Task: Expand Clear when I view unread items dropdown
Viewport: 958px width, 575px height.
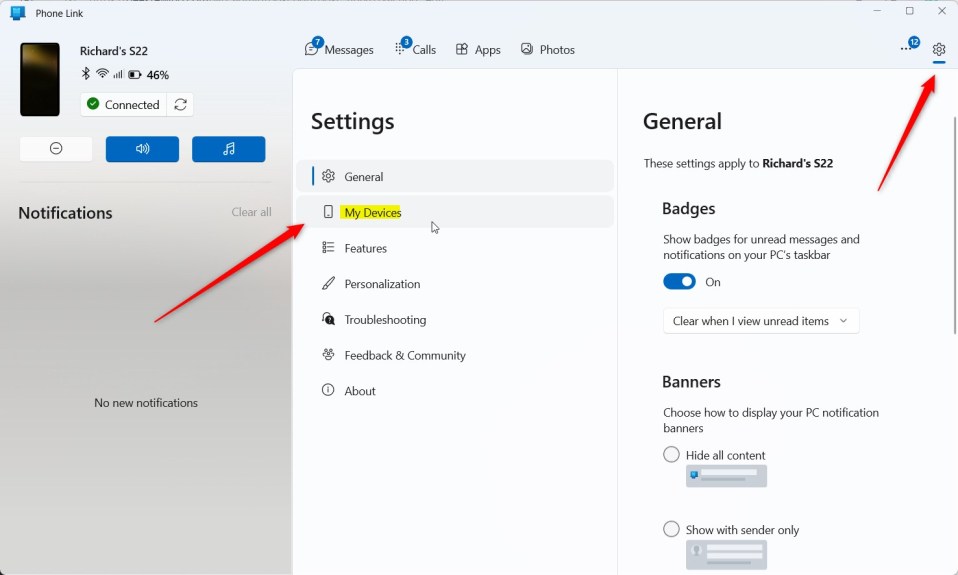Action: (x=760, y=321)
